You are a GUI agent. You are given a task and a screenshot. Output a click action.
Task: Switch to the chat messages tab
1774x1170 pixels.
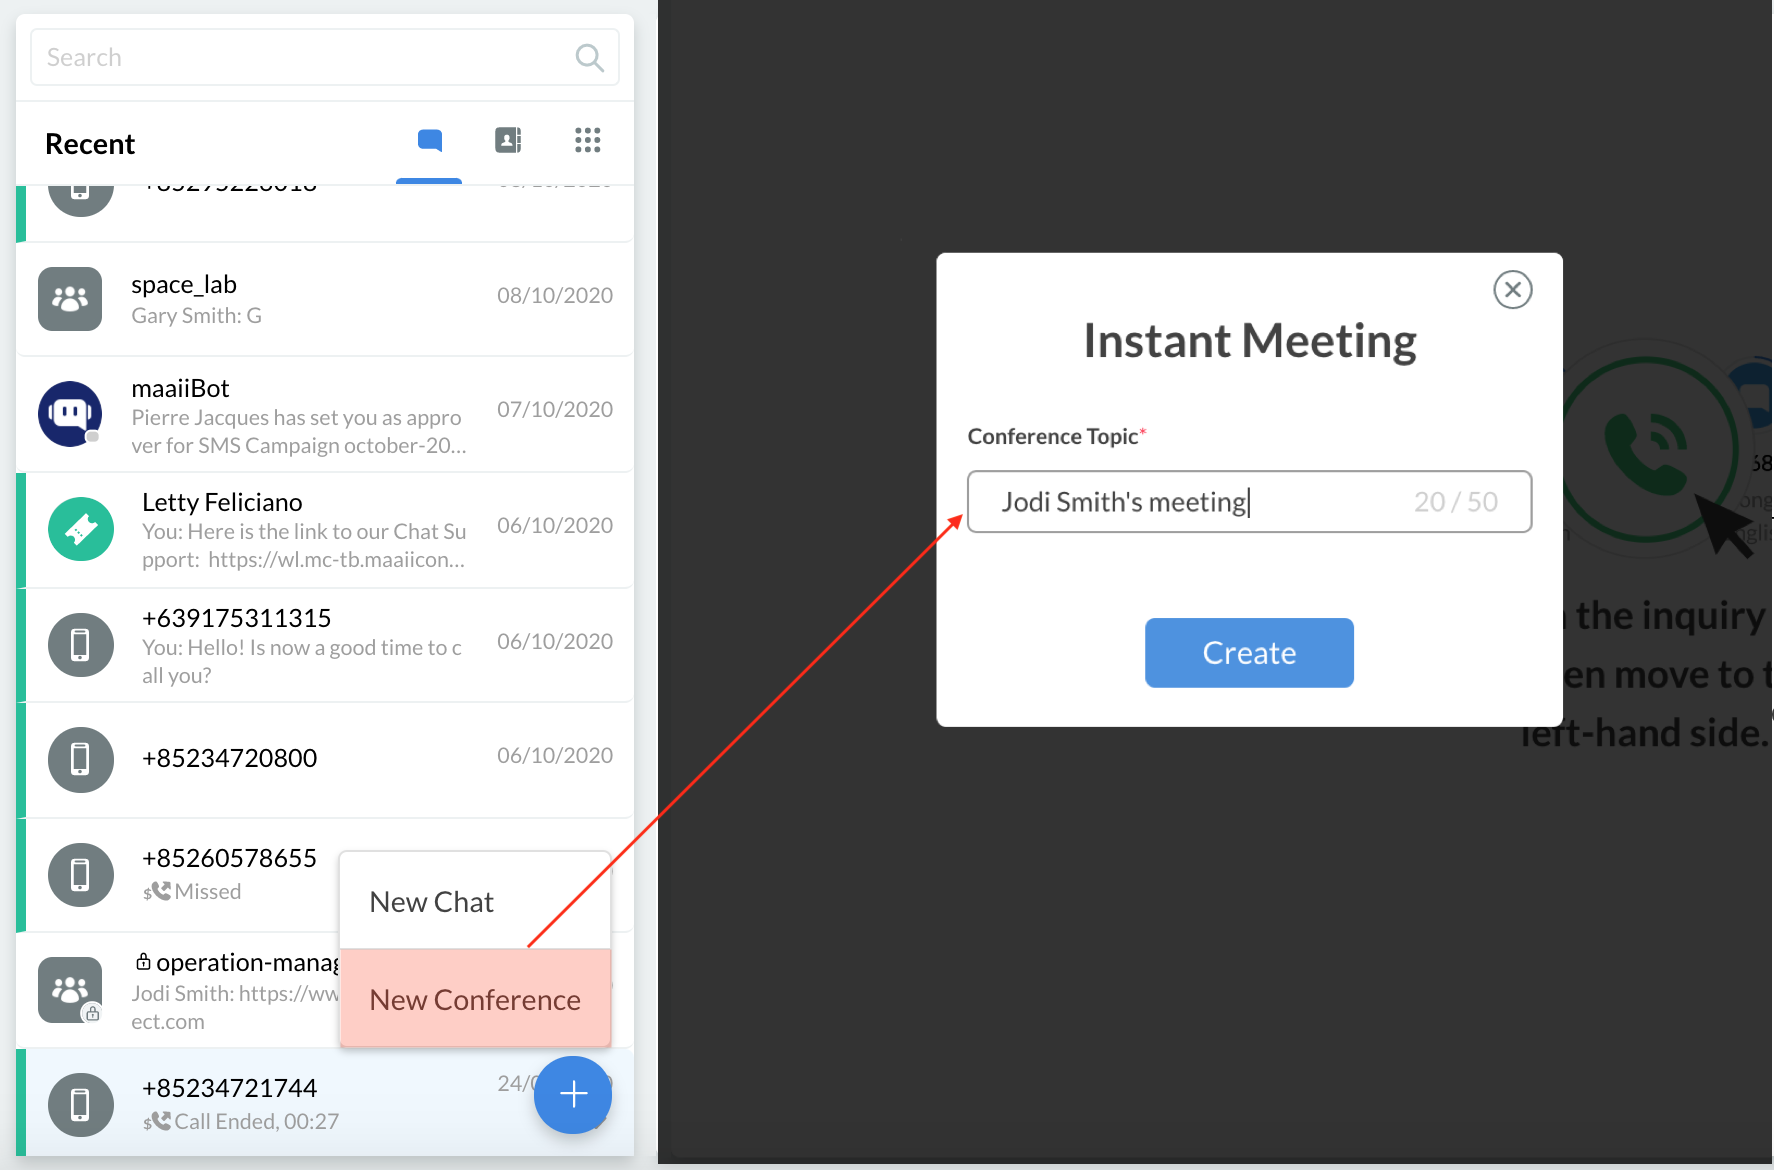click(x=430, y=140)
